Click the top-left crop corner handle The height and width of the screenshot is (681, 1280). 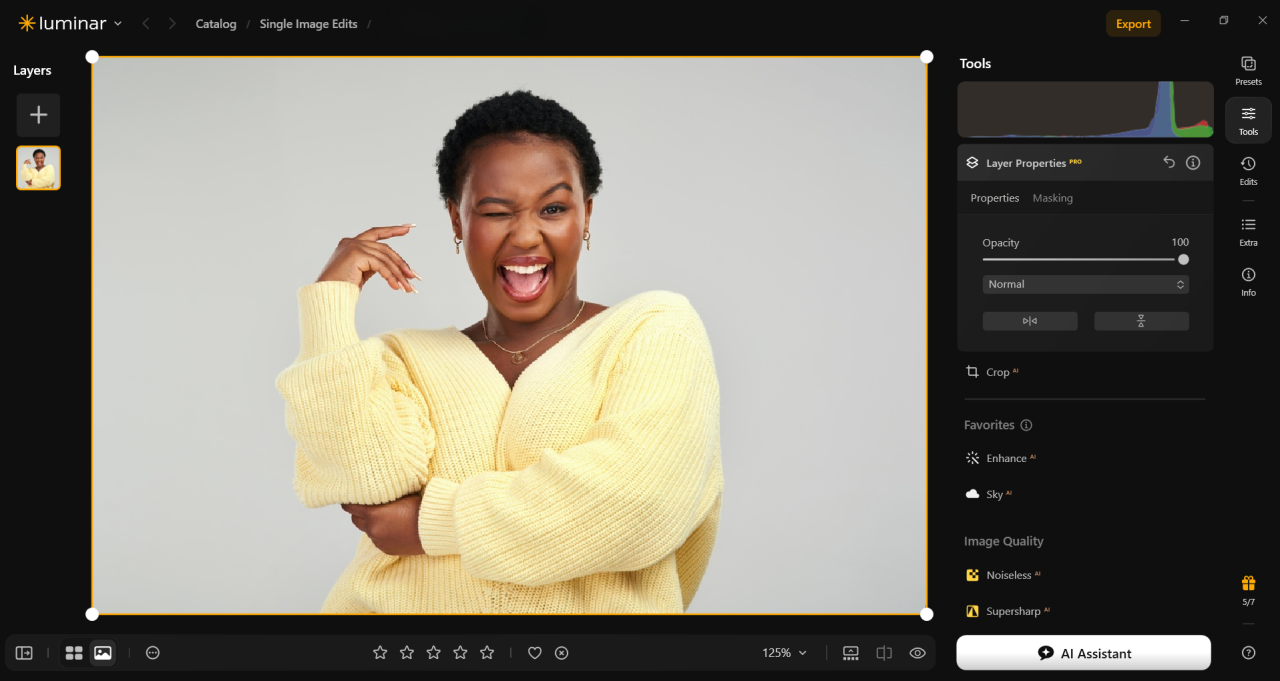[92, 57]
